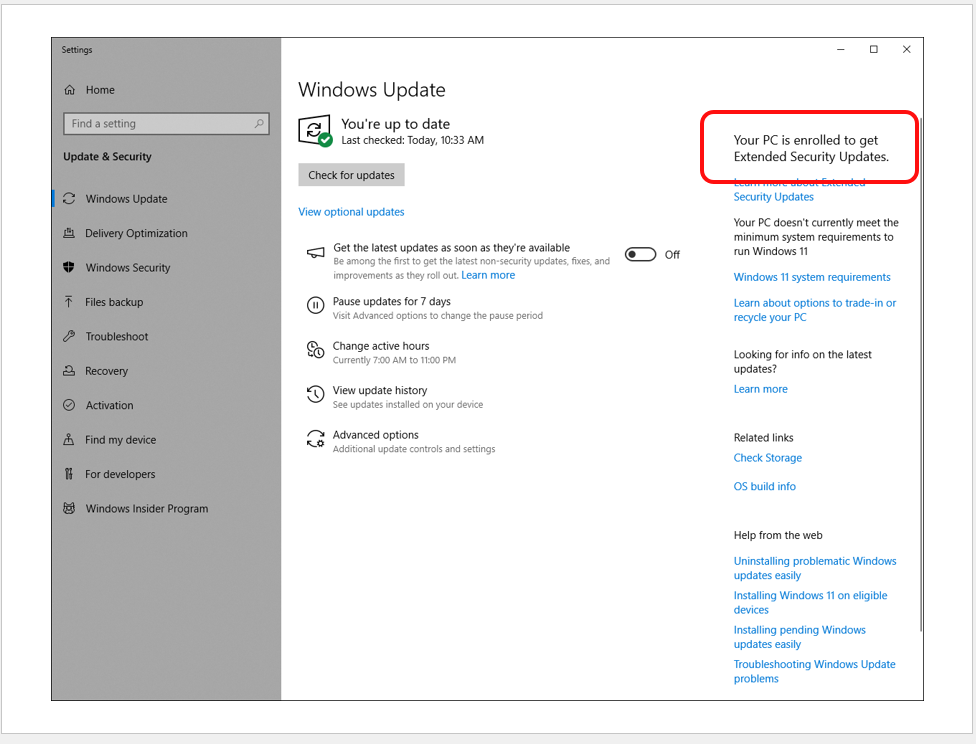Open Windows 11 system requirements link
Screen dimensions: 976x744
point(812,277)
